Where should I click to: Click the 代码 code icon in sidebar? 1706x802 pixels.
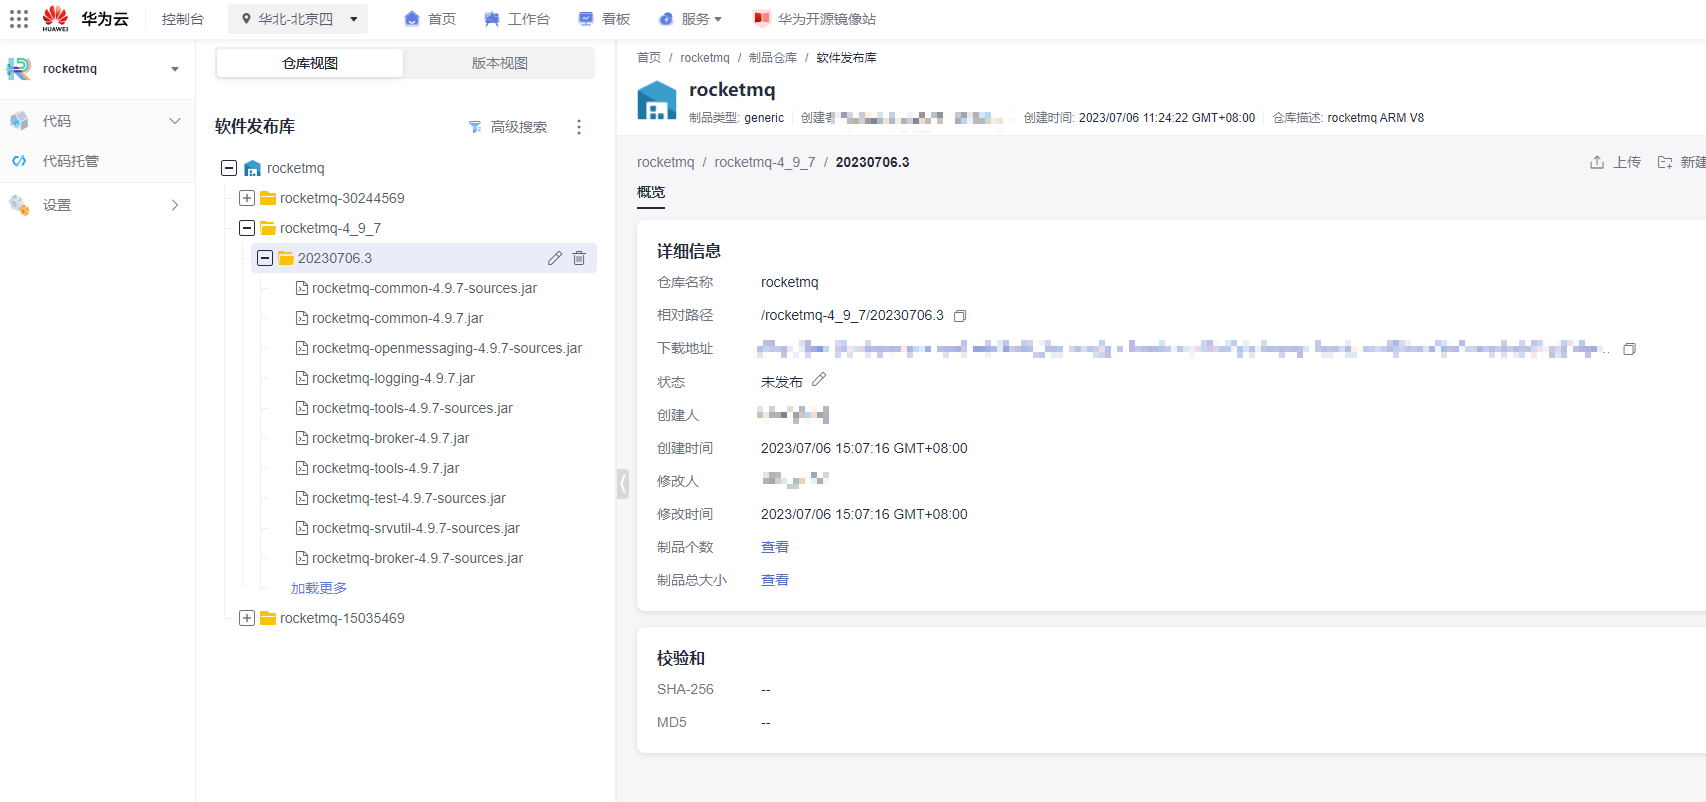19,121
